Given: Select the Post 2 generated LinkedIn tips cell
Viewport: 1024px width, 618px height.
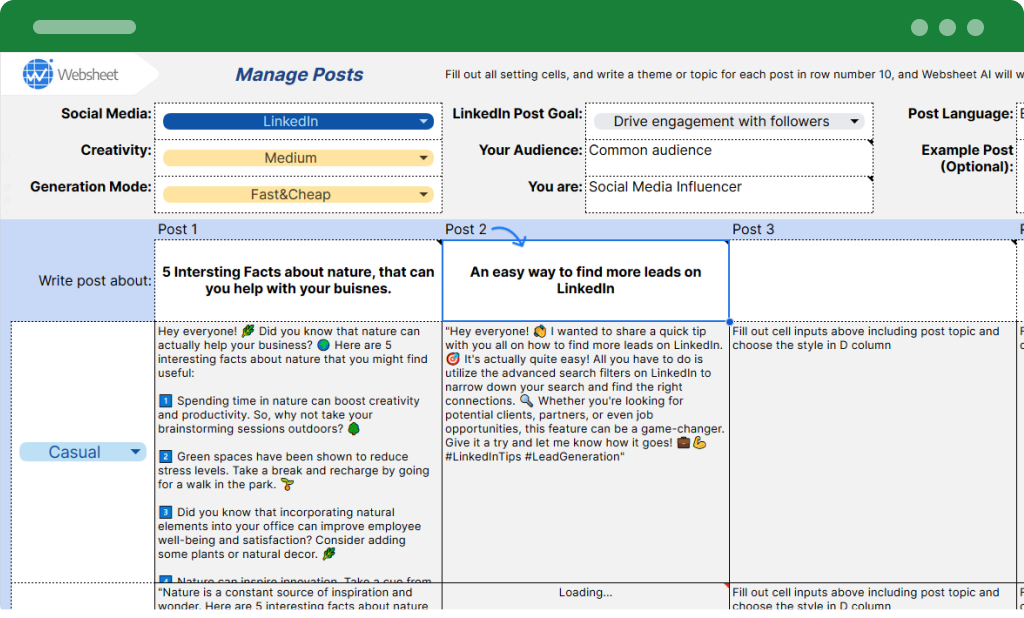Looking at the screenshot, I should [586, 452].
